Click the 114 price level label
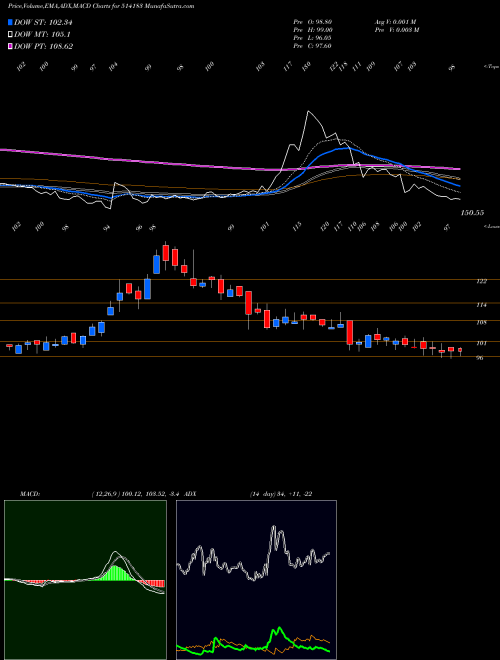The image size is (500, 660). point(481,305)
